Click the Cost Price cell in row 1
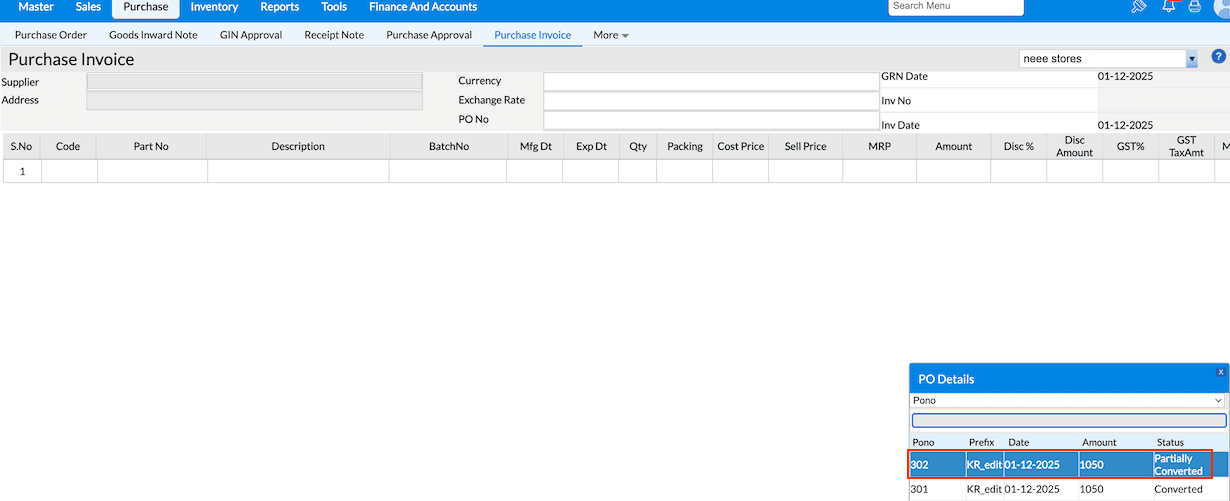 (741, 171)
